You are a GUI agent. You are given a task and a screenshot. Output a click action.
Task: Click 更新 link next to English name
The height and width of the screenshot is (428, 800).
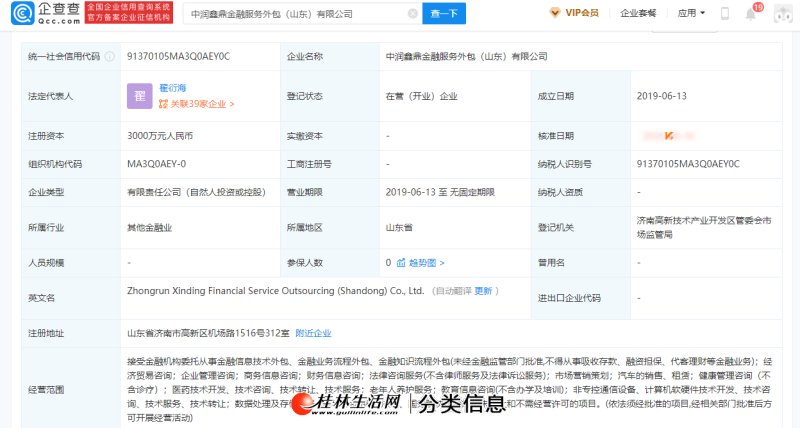pyautogui.click(x=483, y=291)
